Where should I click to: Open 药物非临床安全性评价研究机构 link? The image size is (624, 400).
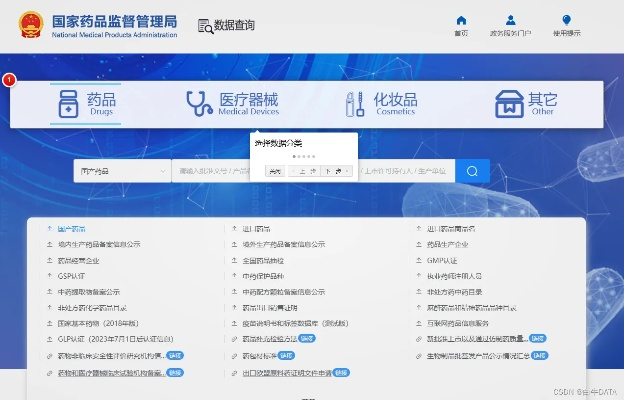(111, 356)
